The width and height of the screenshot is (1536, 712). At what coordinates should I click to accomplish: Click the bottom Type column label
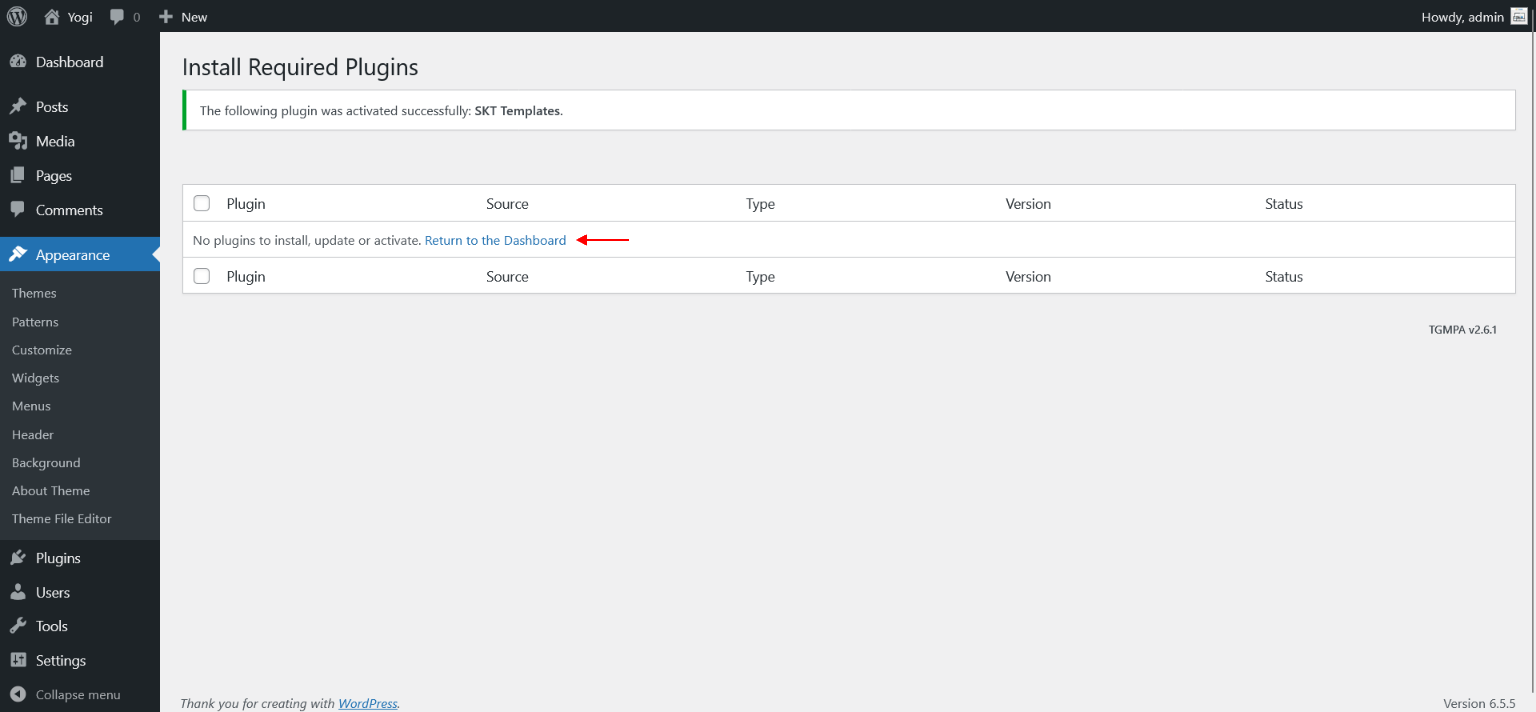point(760,276)
